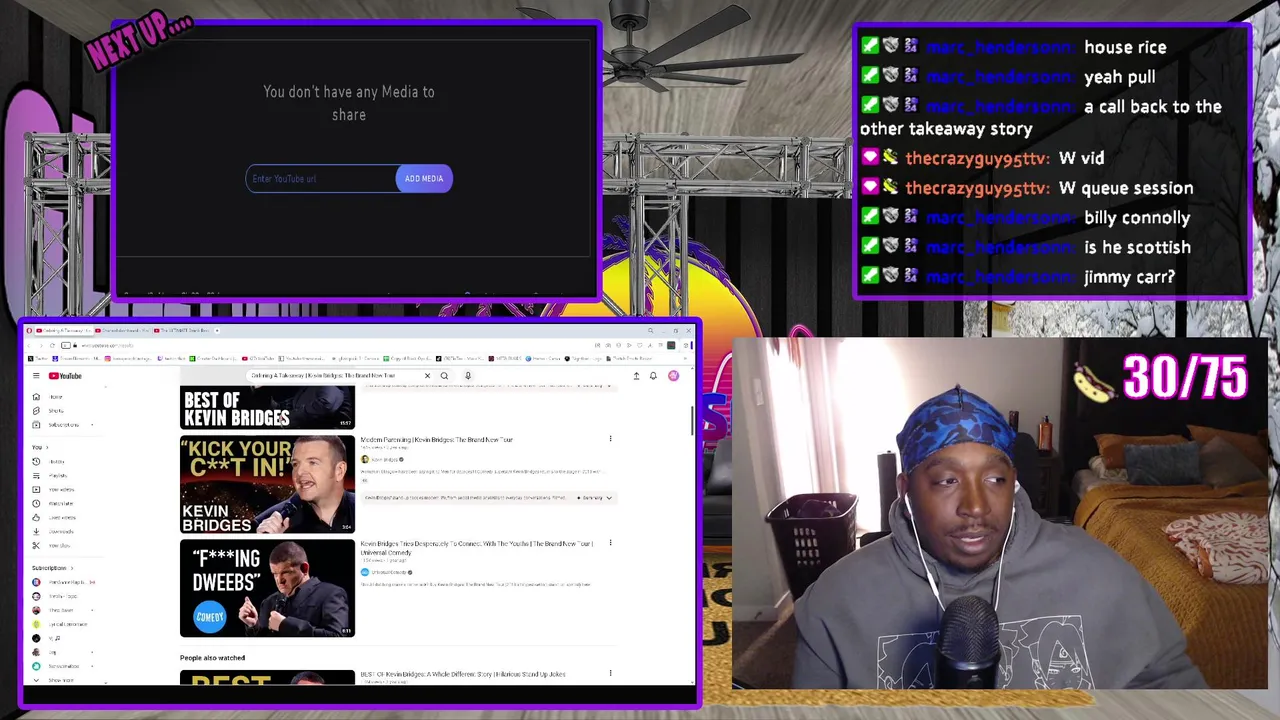
Task: Switch to the second browser tab
Action: 123,330
